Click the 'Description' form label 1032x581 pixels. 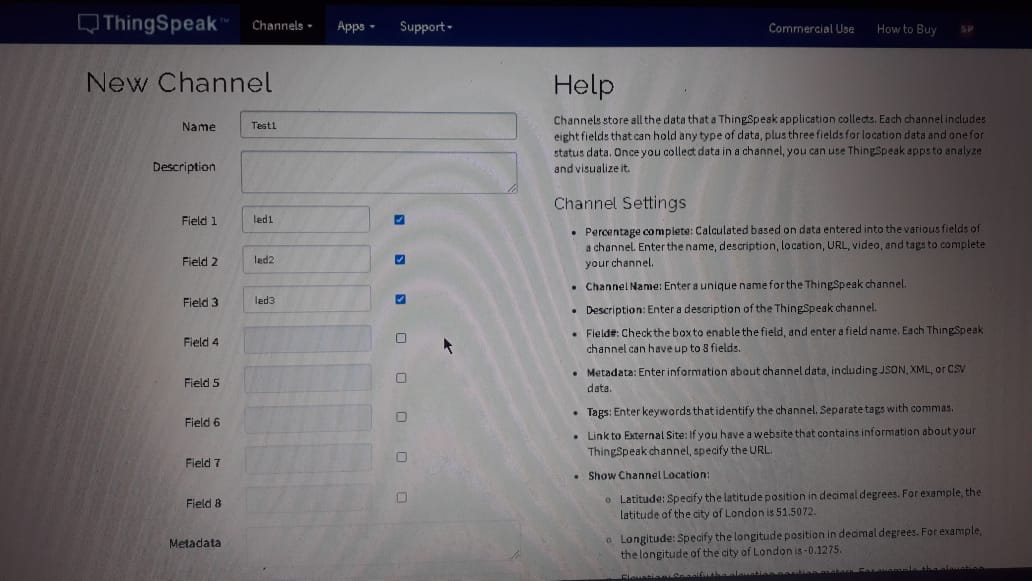[x=184, y=167]
